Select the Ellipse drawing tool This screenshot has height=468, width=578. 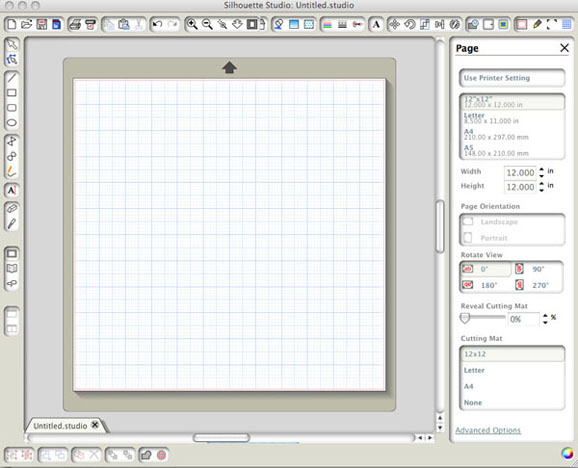tap(12, 123)
